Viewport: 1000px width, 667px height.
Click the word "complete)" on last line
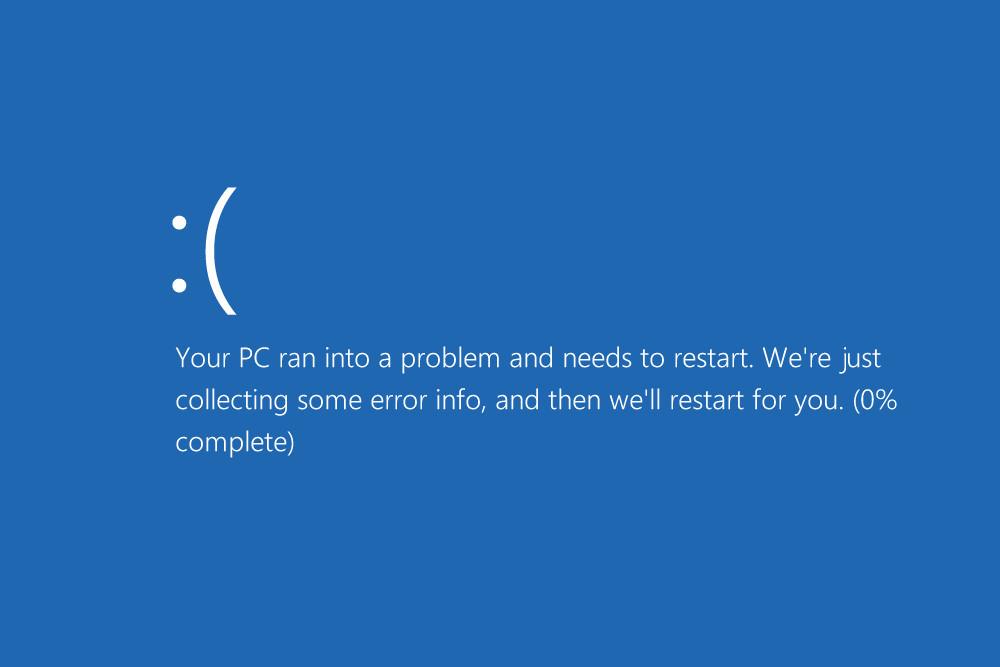[x=235, y=443]
